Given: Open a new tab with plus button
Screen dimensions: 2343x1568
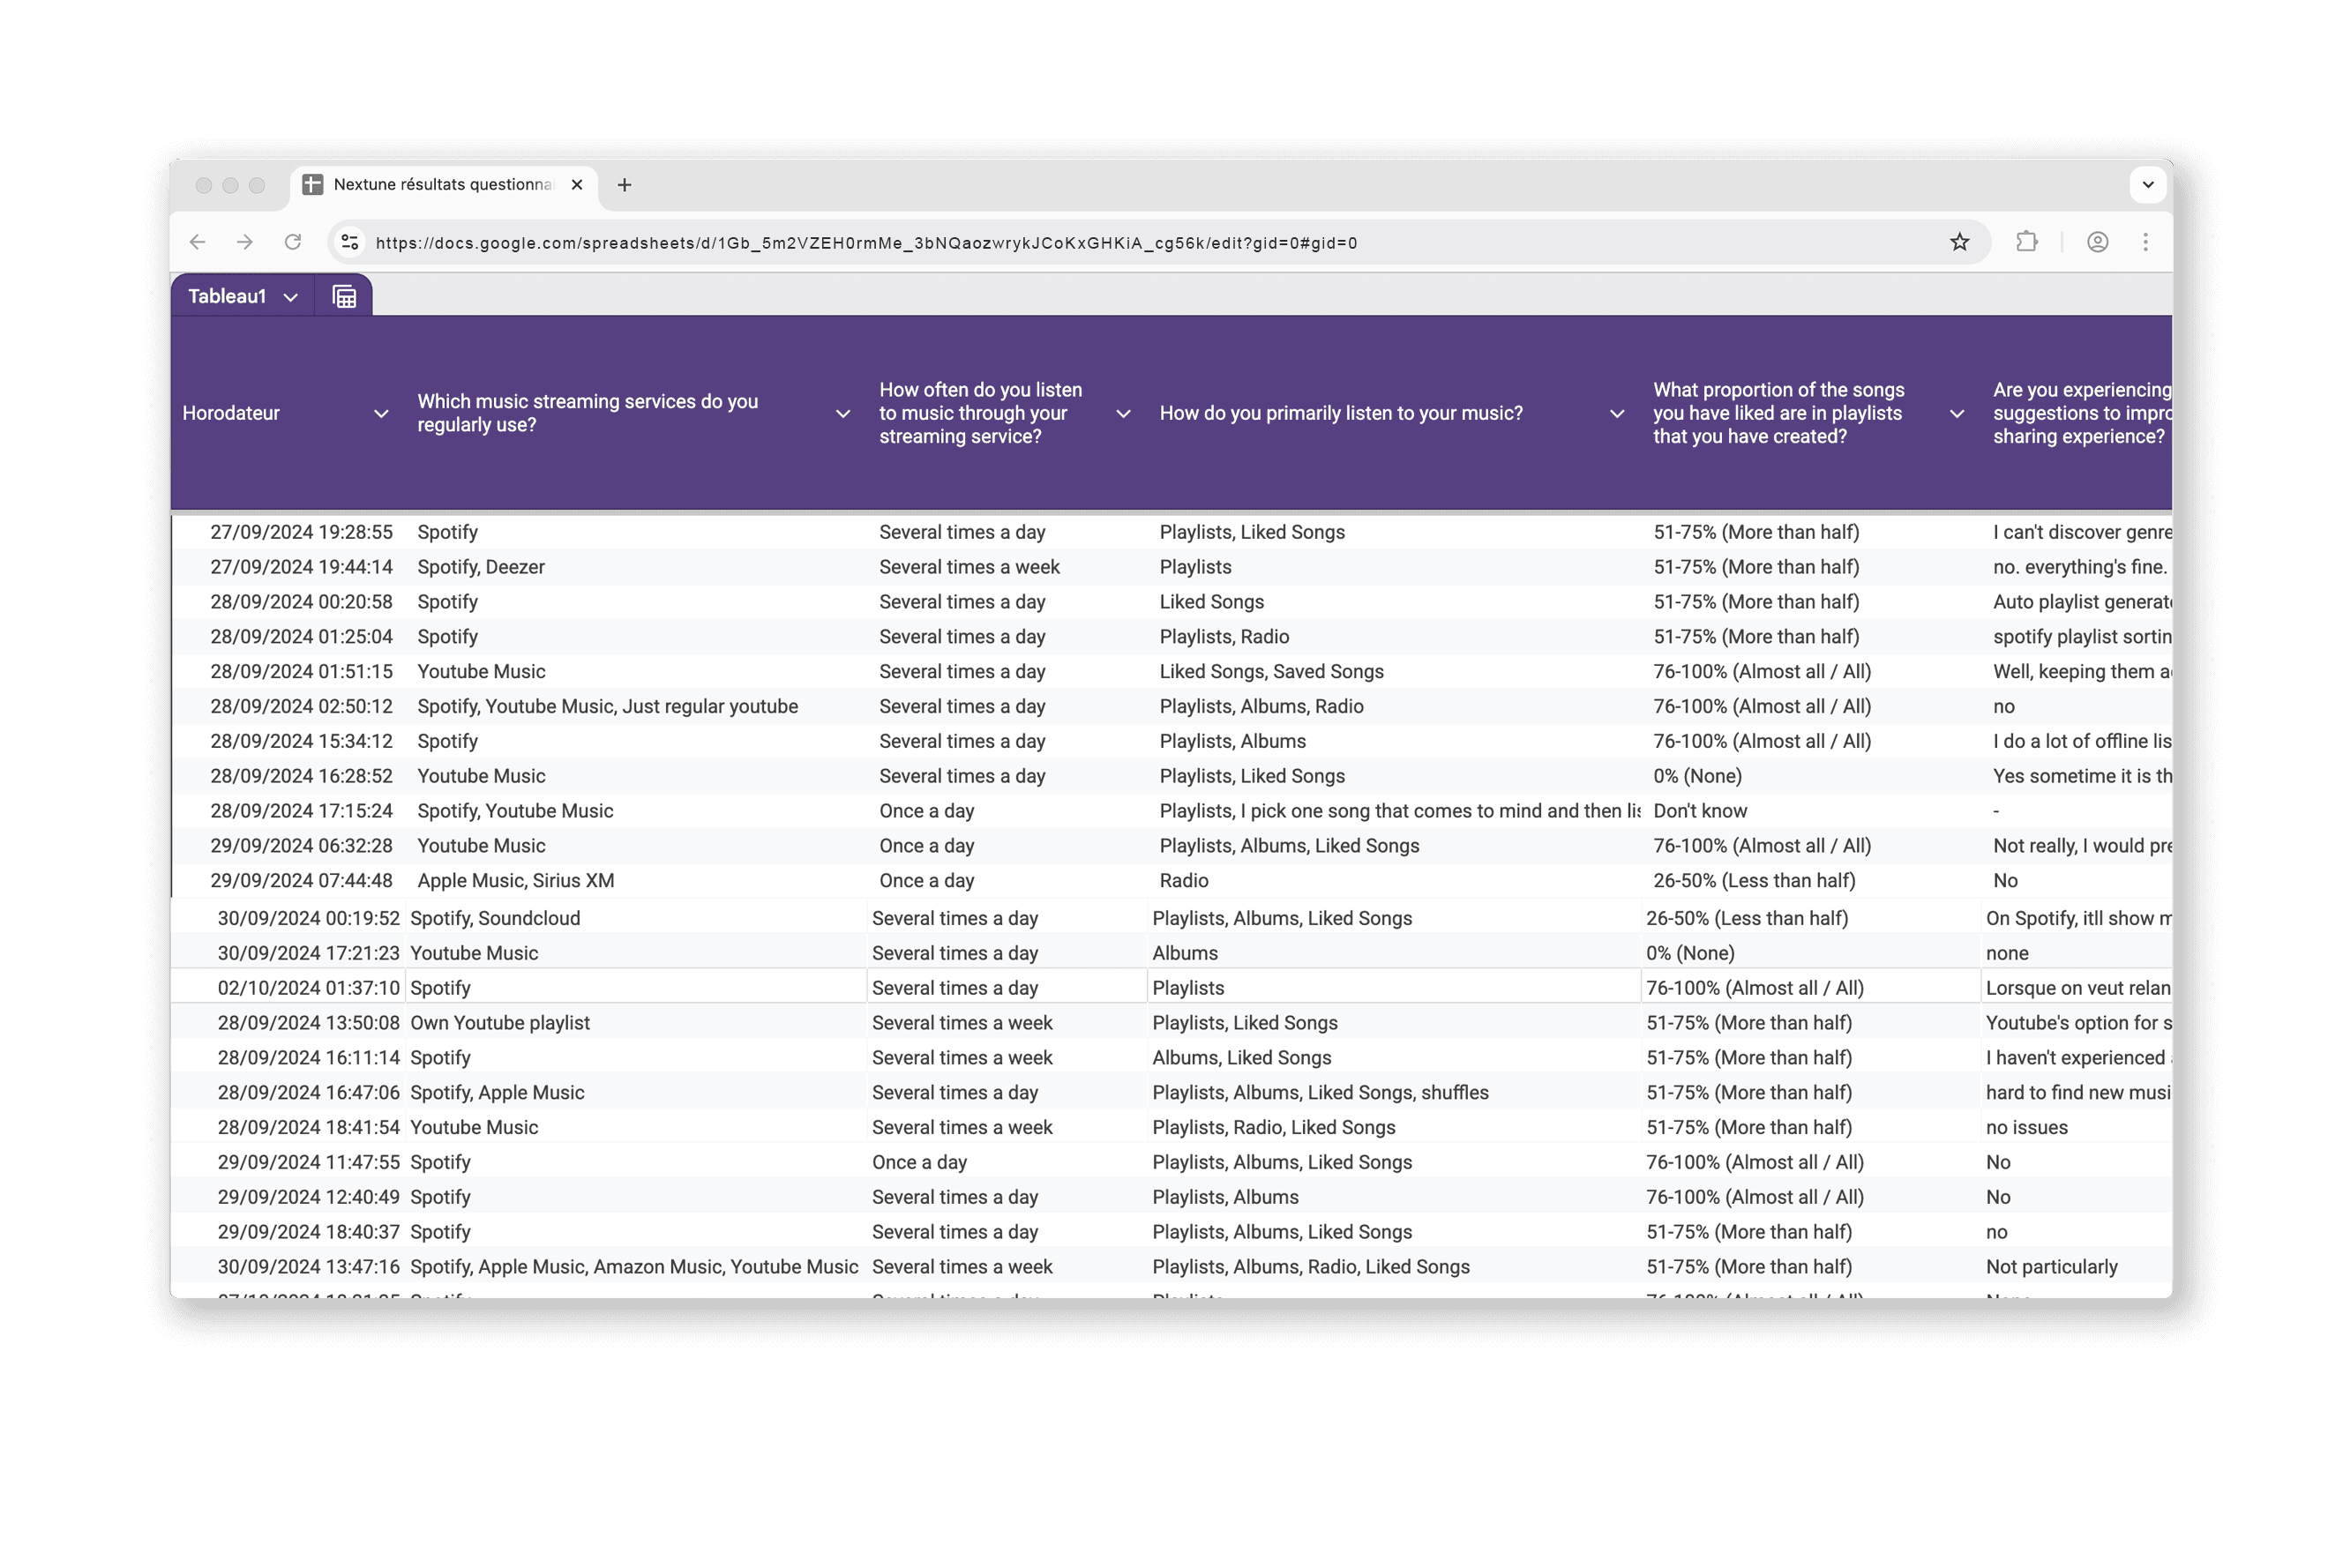Looking at the screenshot, I should 624,185.
